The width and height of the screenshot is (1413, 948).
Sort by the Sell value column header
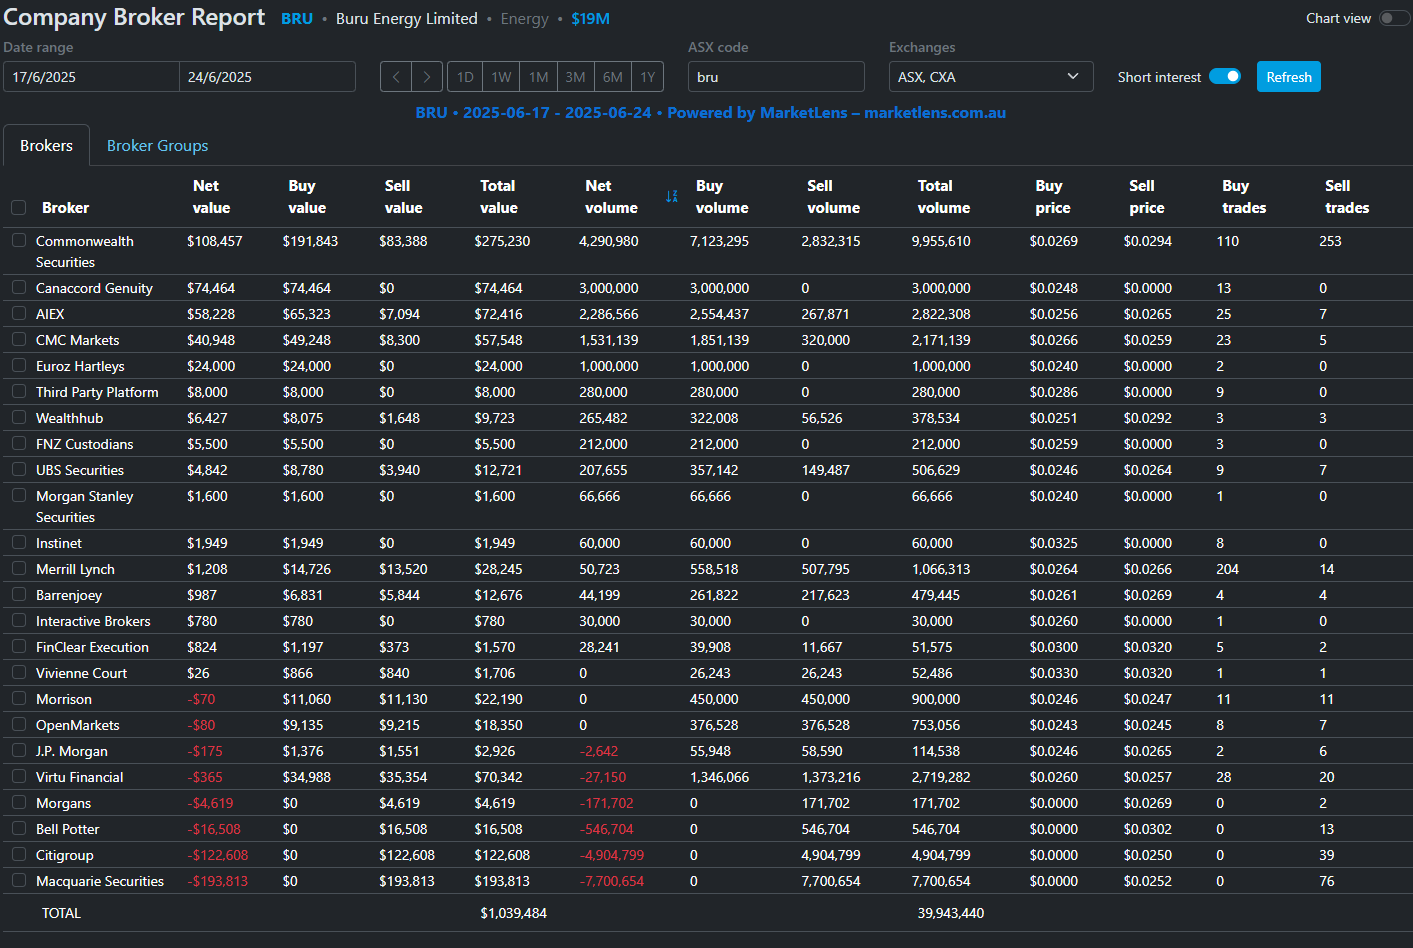pos(403,197)
